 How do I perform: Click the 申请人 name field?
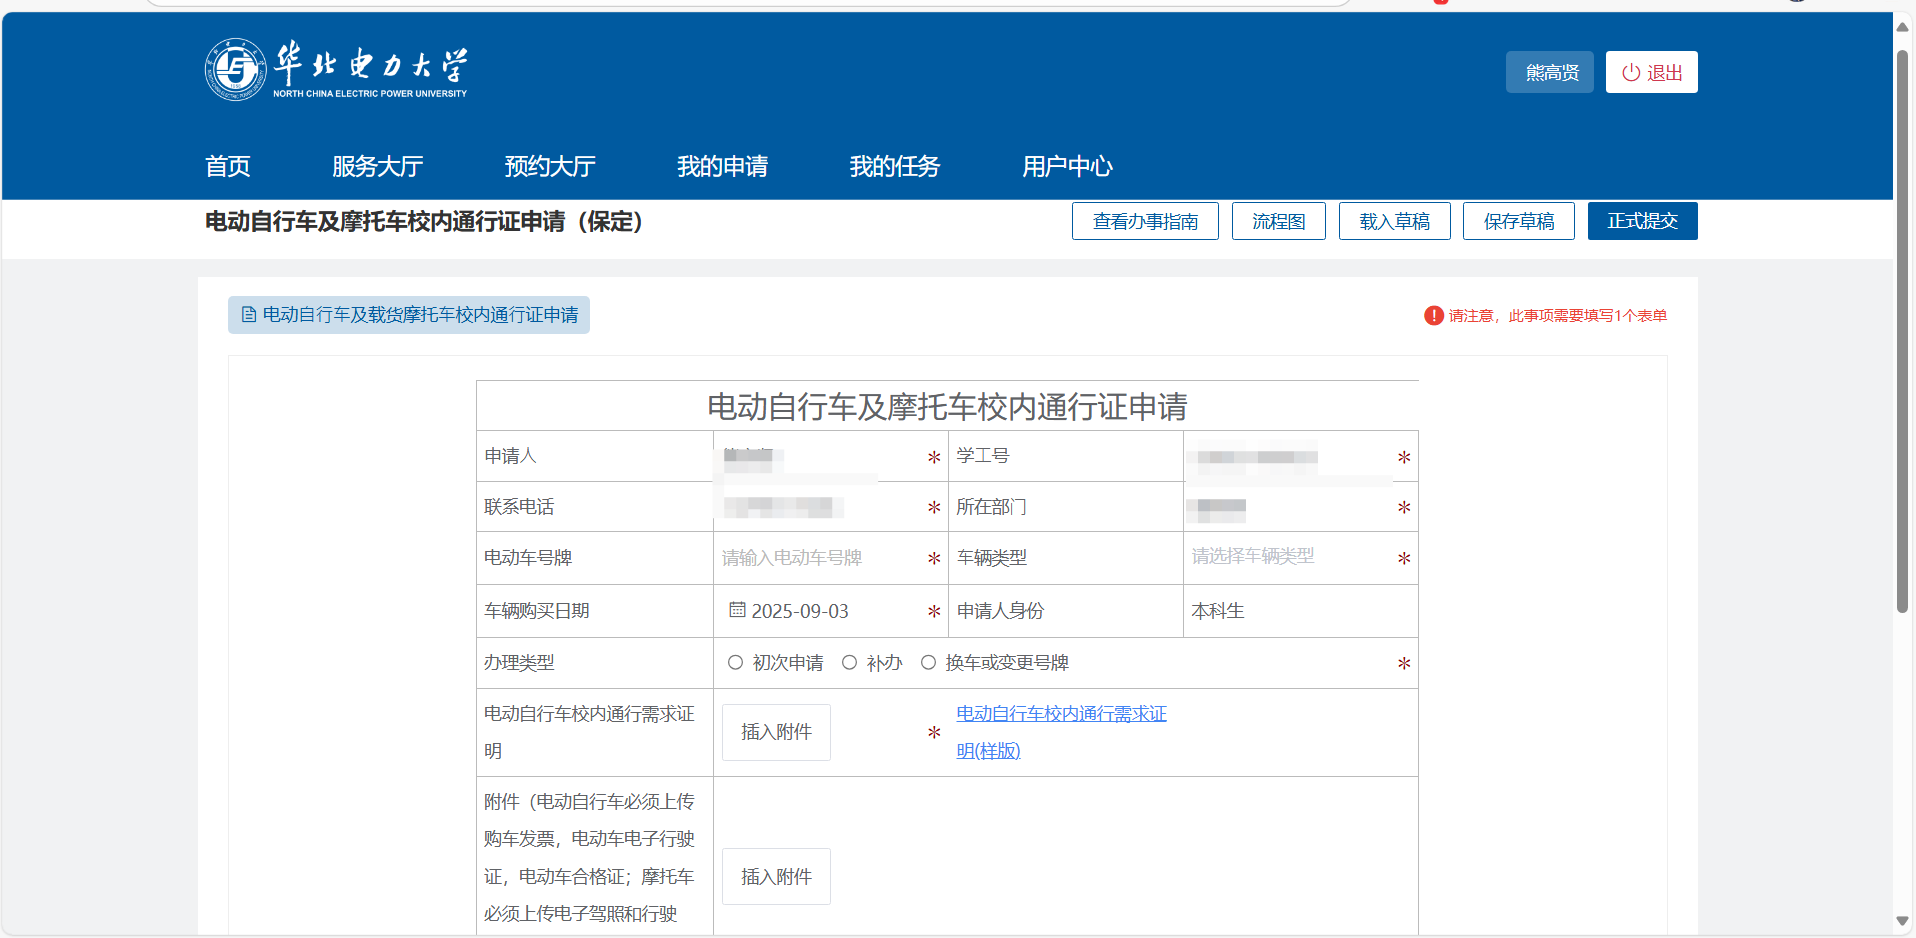click(819, 457)
